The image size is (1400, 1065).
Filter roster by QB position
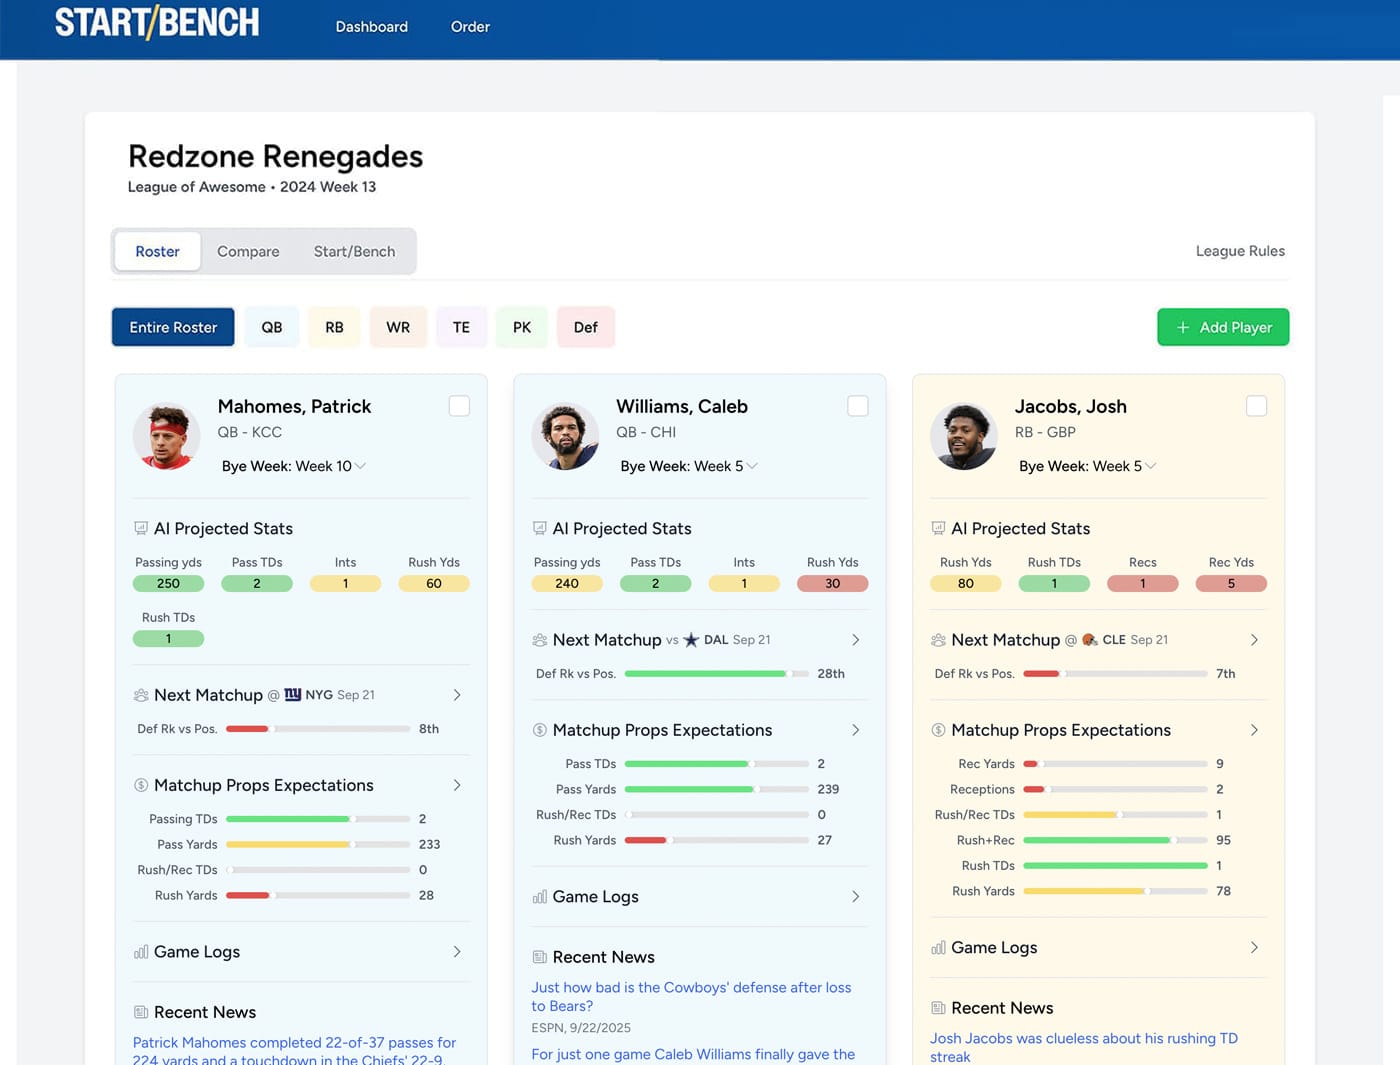point(272,327)
